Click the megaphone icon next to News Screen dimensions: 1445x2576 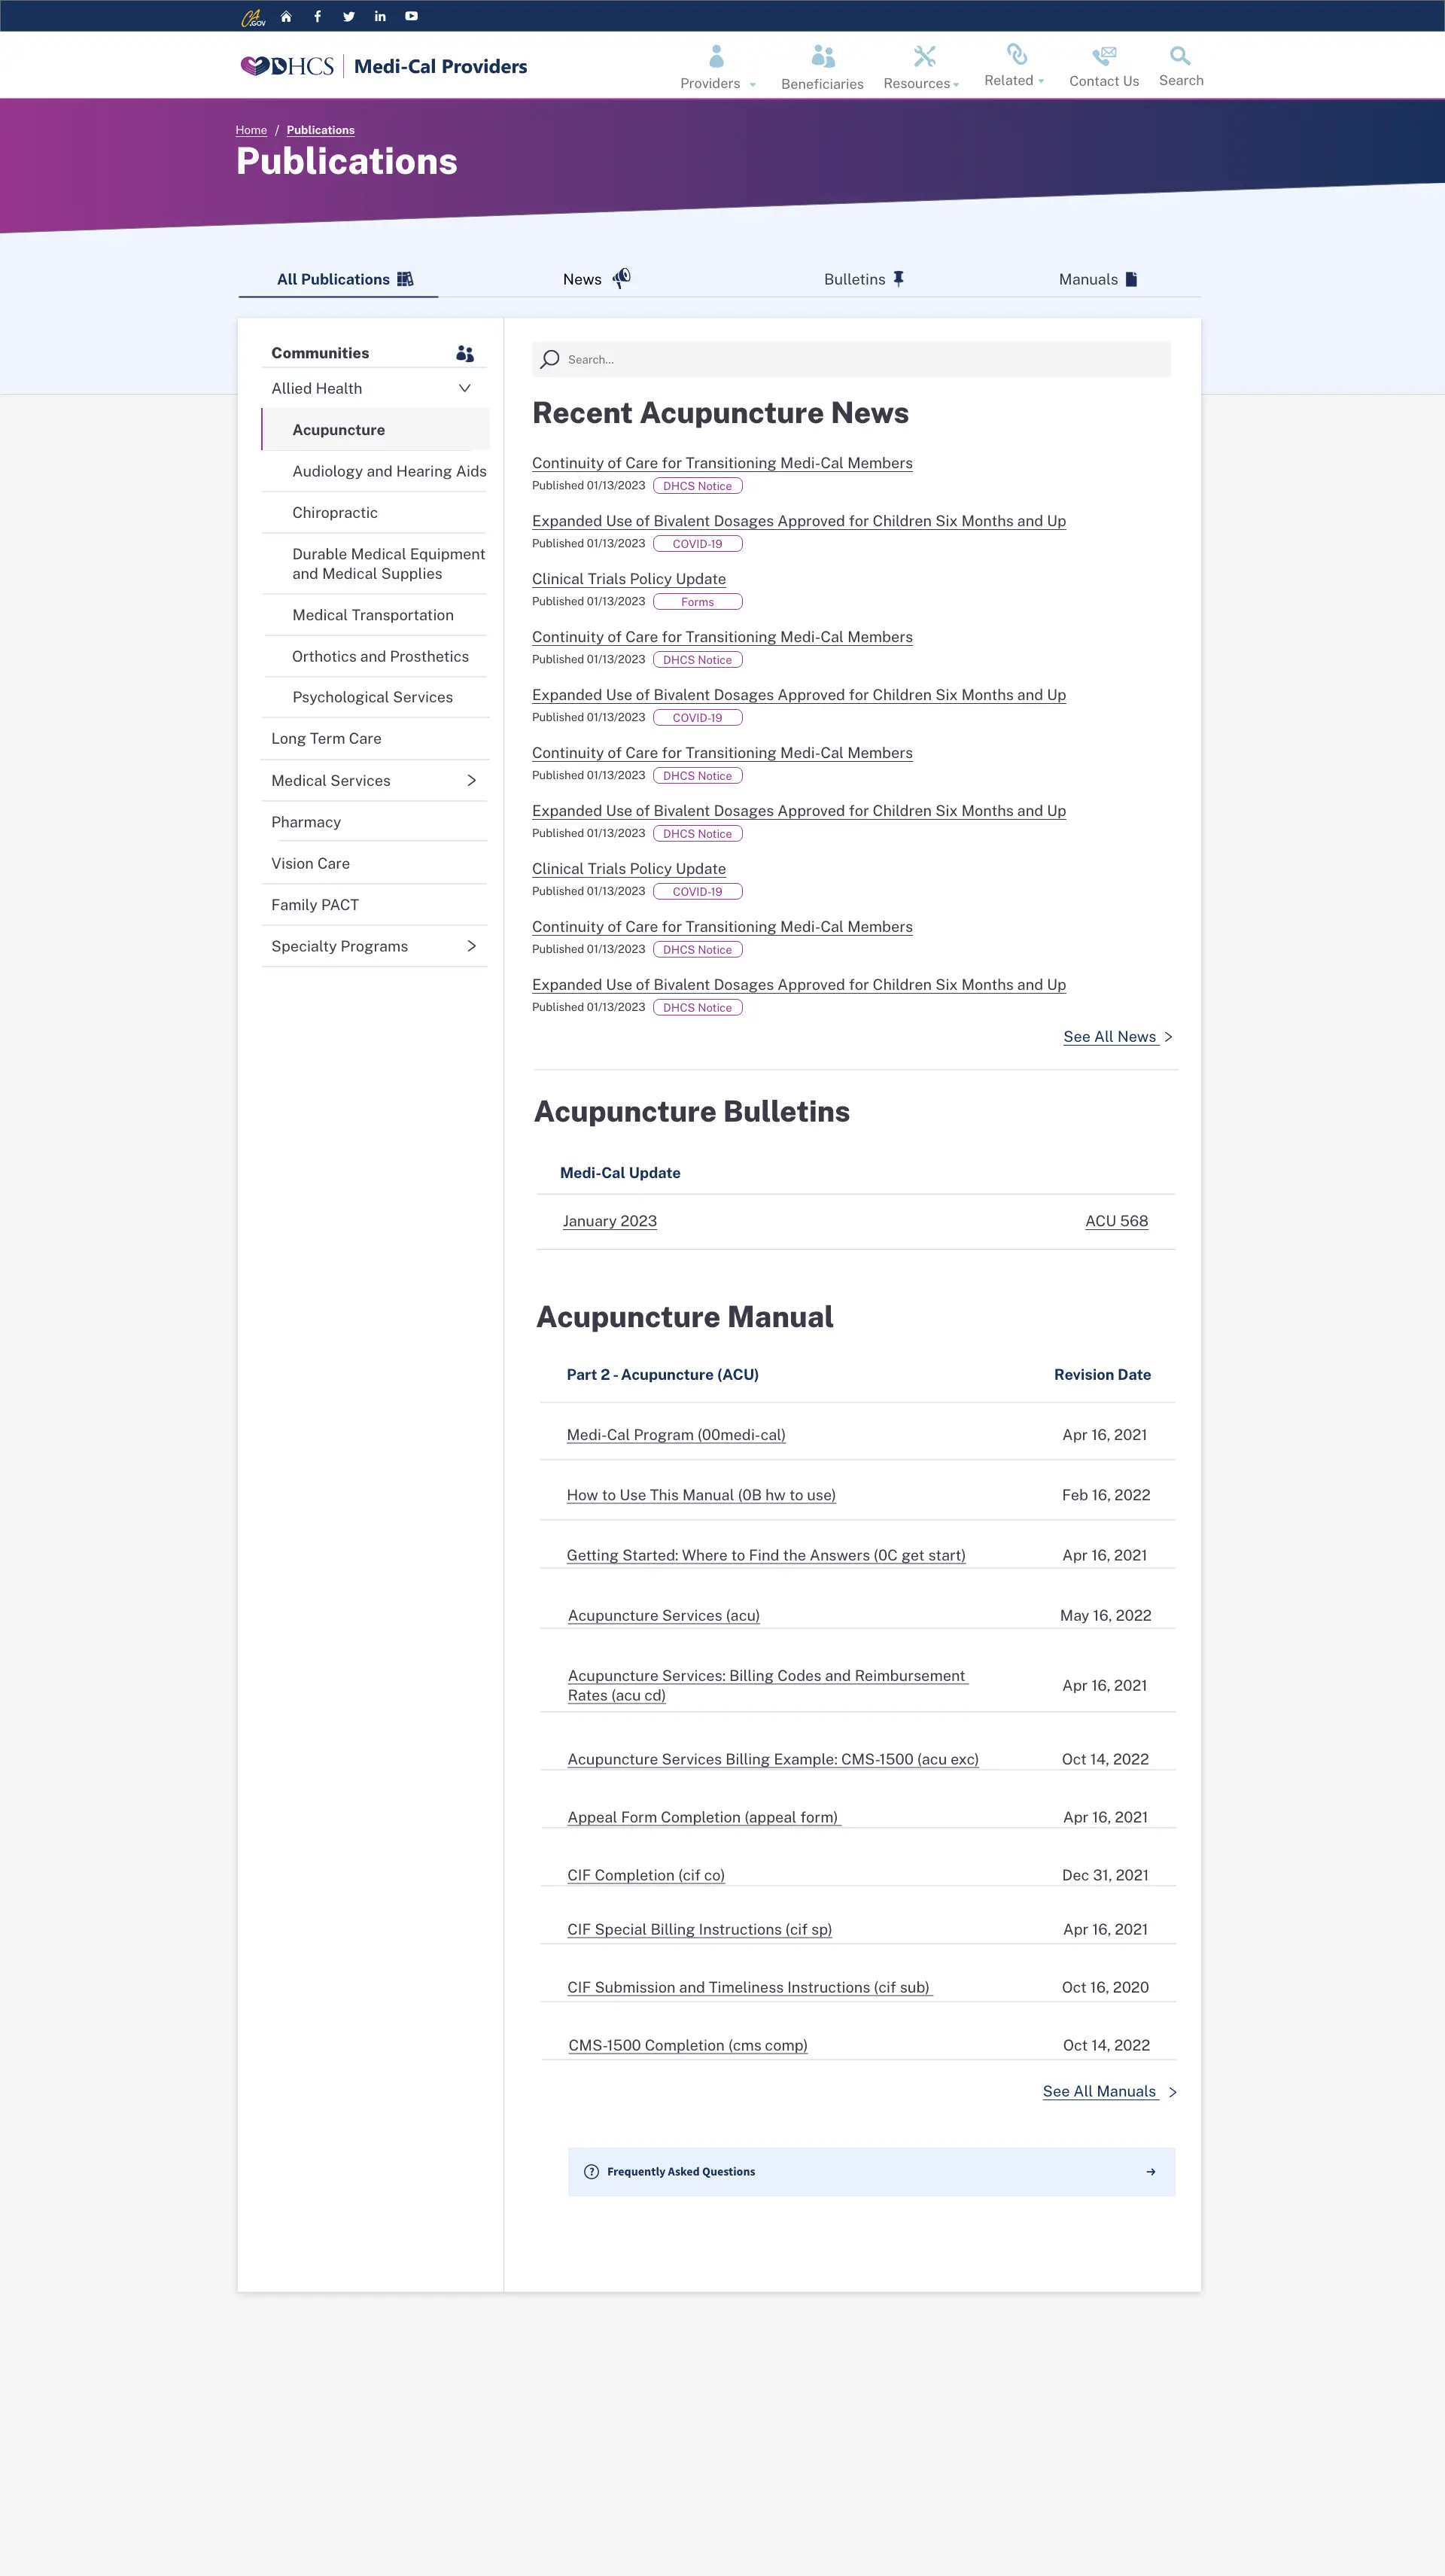tap(621, 278)
